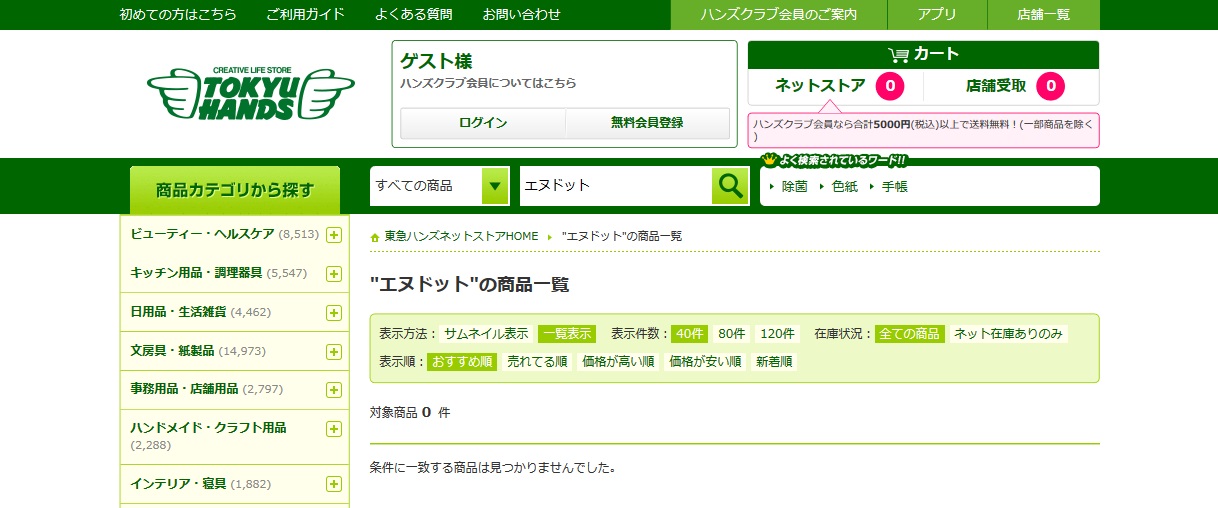
Task: Open よくある質問 top menu
Action: 414,14
